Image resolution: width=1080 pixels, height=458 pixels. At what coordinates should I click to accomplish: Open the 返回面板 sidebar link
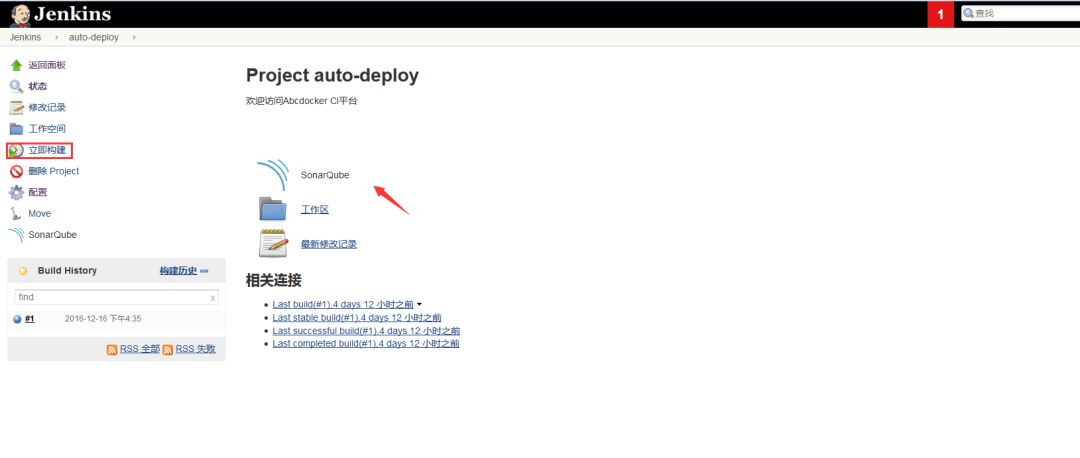tap(47, 65)
